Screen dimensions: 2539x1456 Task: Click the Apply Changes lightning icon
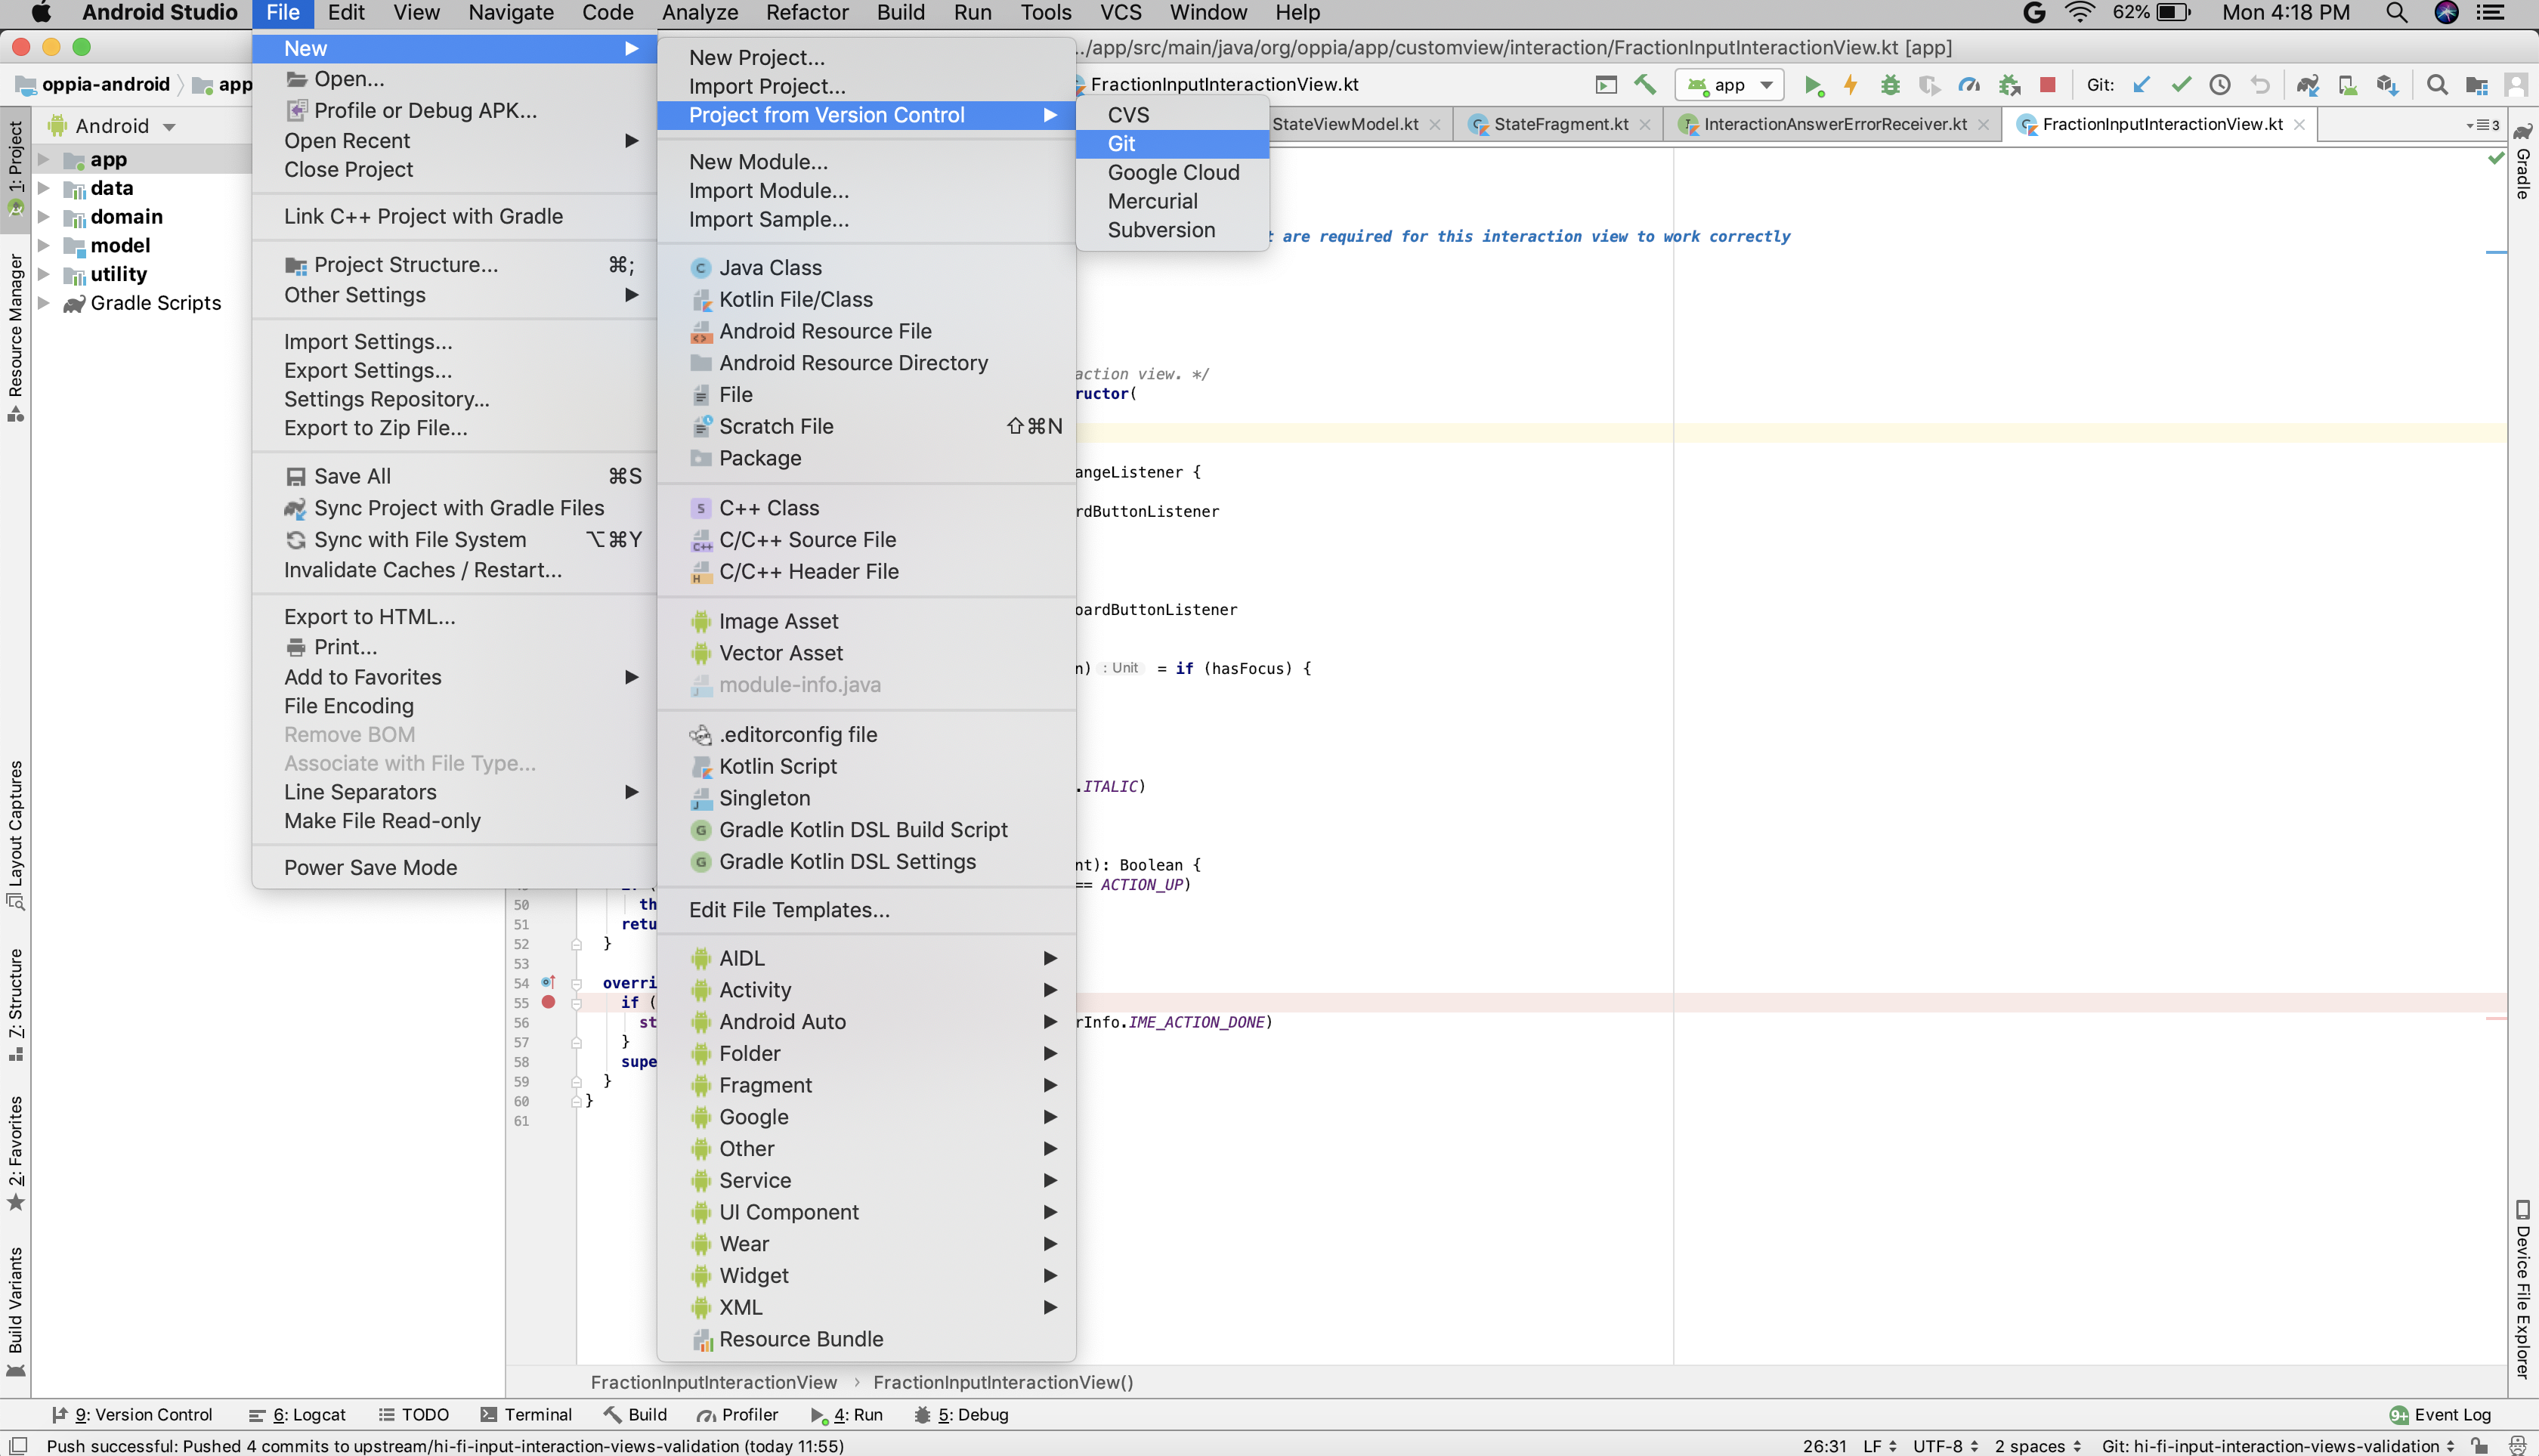[x=1851, y=86]
